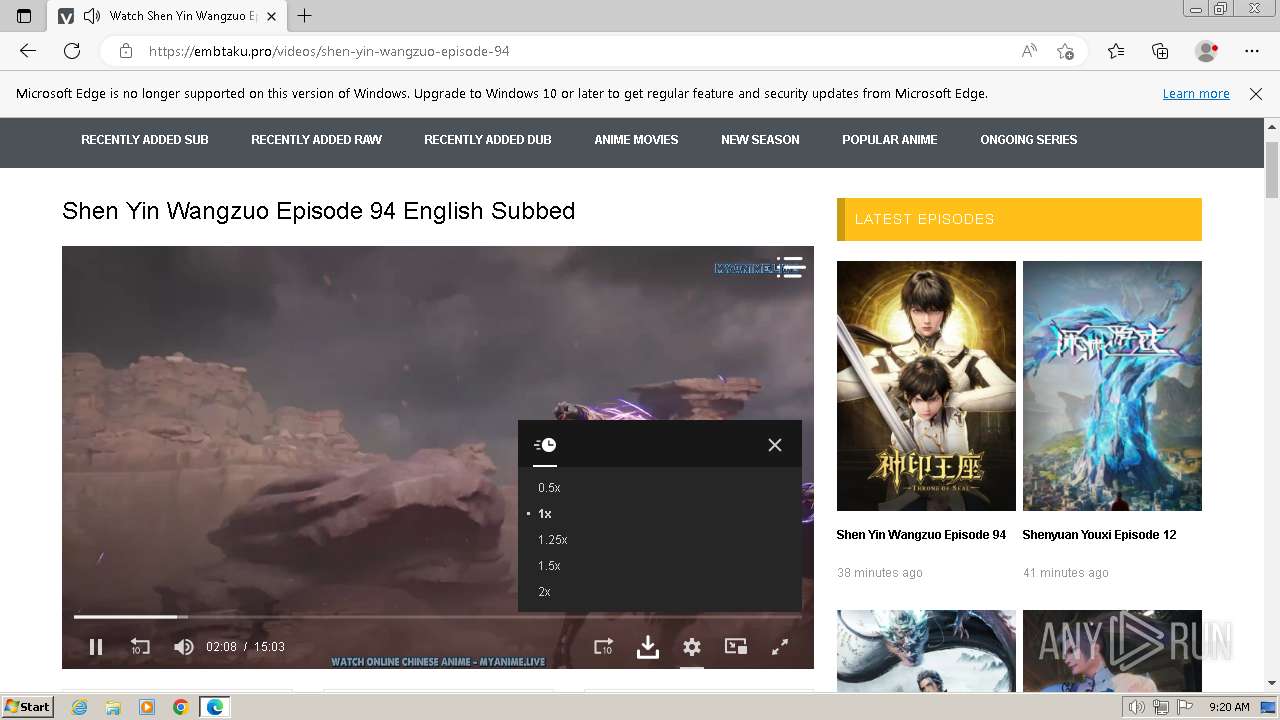Image resolution: width=1280 pixels, height=720 pixels.
Task: Toggle the player settings gear
Action: click(692, 647)
